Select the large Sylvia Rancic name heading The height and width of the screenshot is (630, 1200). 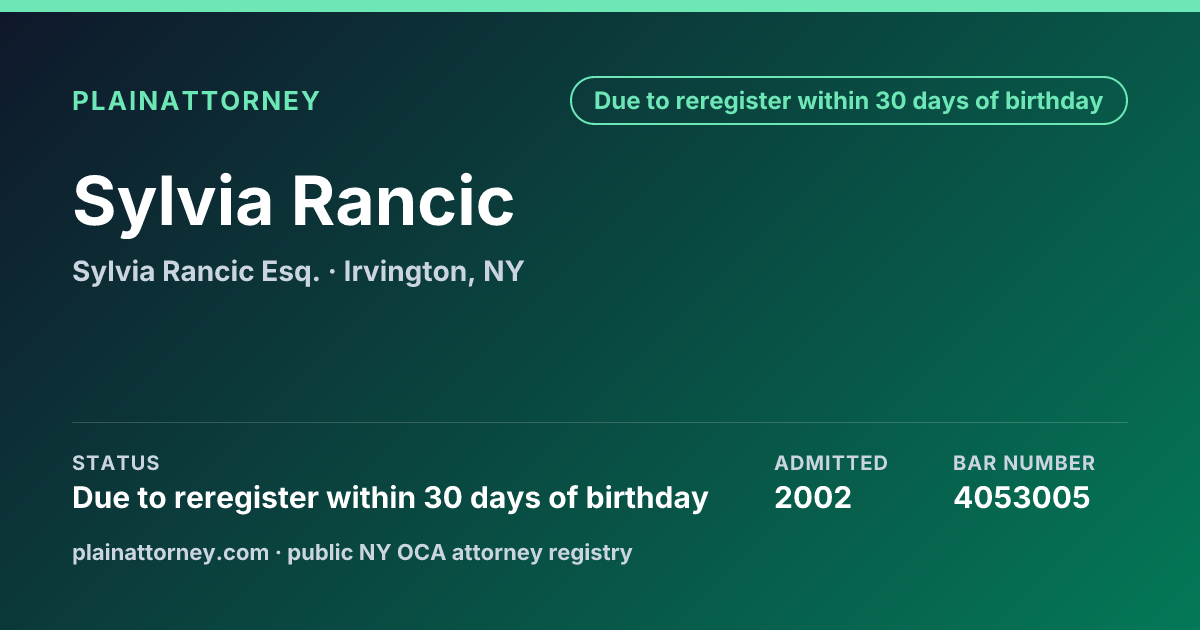[x=293, y=203]
